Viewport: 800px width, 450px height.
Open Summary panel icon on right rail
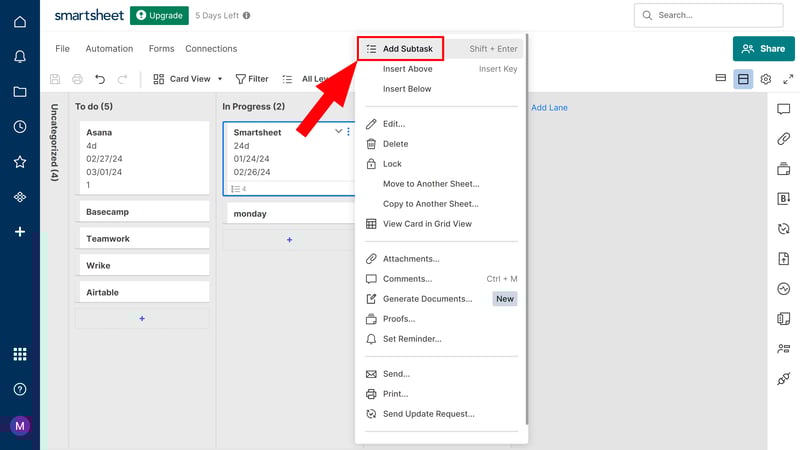pyautogui.click(x=784, y=319)
